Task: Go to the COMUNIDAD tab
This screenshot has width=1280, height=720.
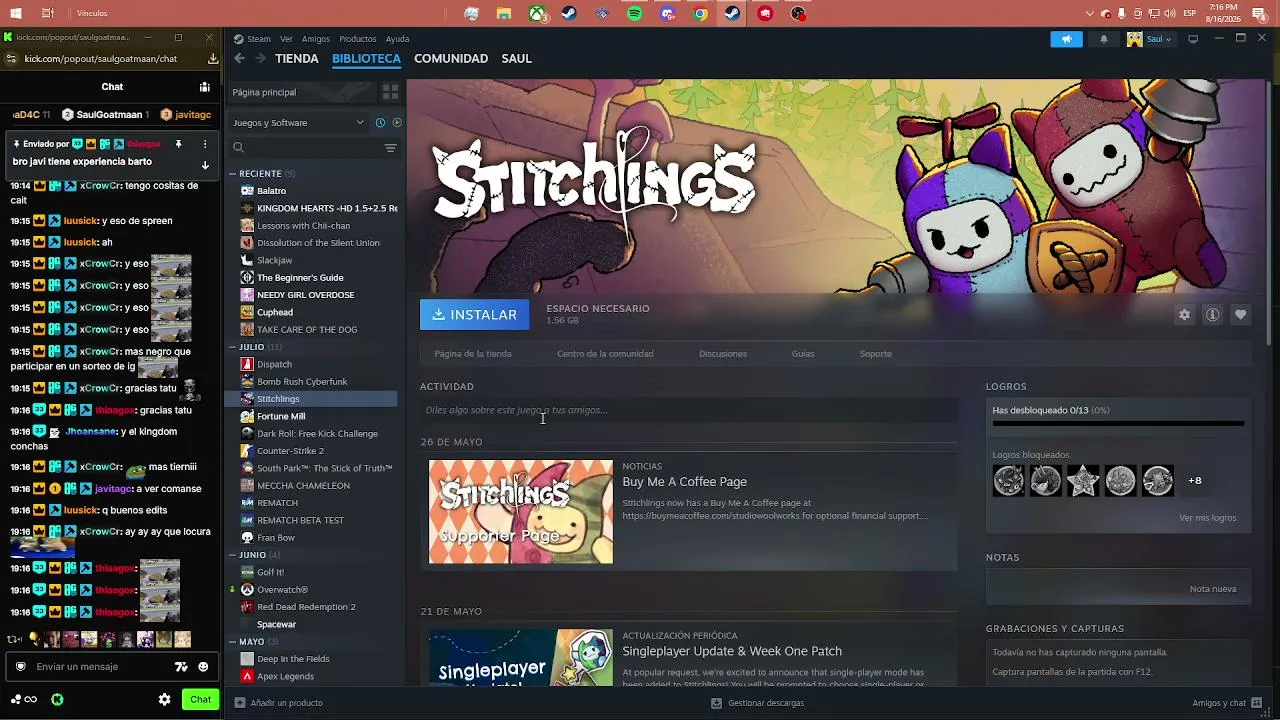Action: 451,58
